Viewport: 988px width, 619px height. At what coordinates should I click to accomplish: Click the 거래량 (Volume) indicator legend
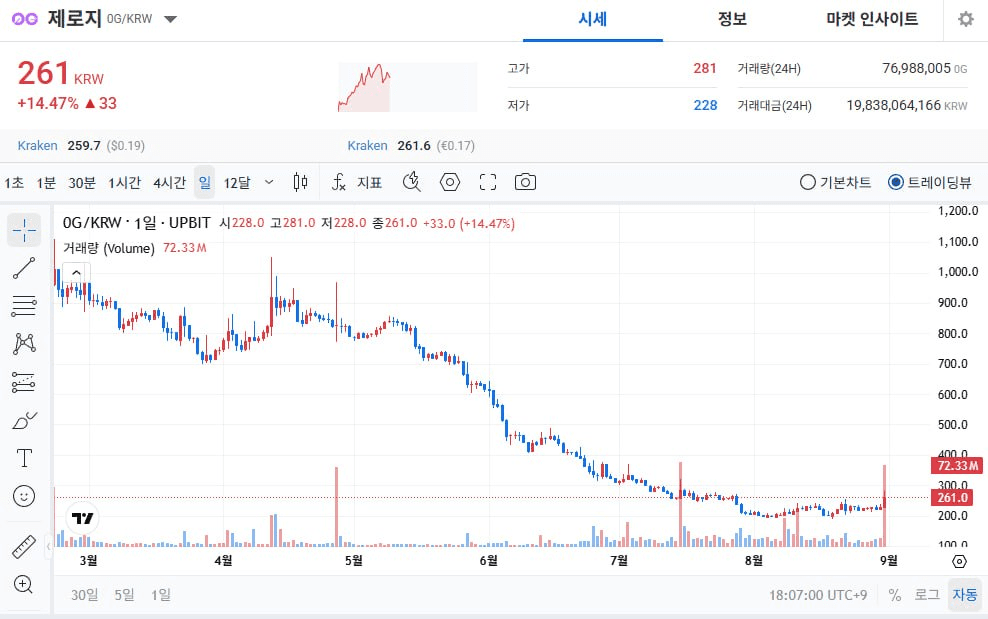108,248
